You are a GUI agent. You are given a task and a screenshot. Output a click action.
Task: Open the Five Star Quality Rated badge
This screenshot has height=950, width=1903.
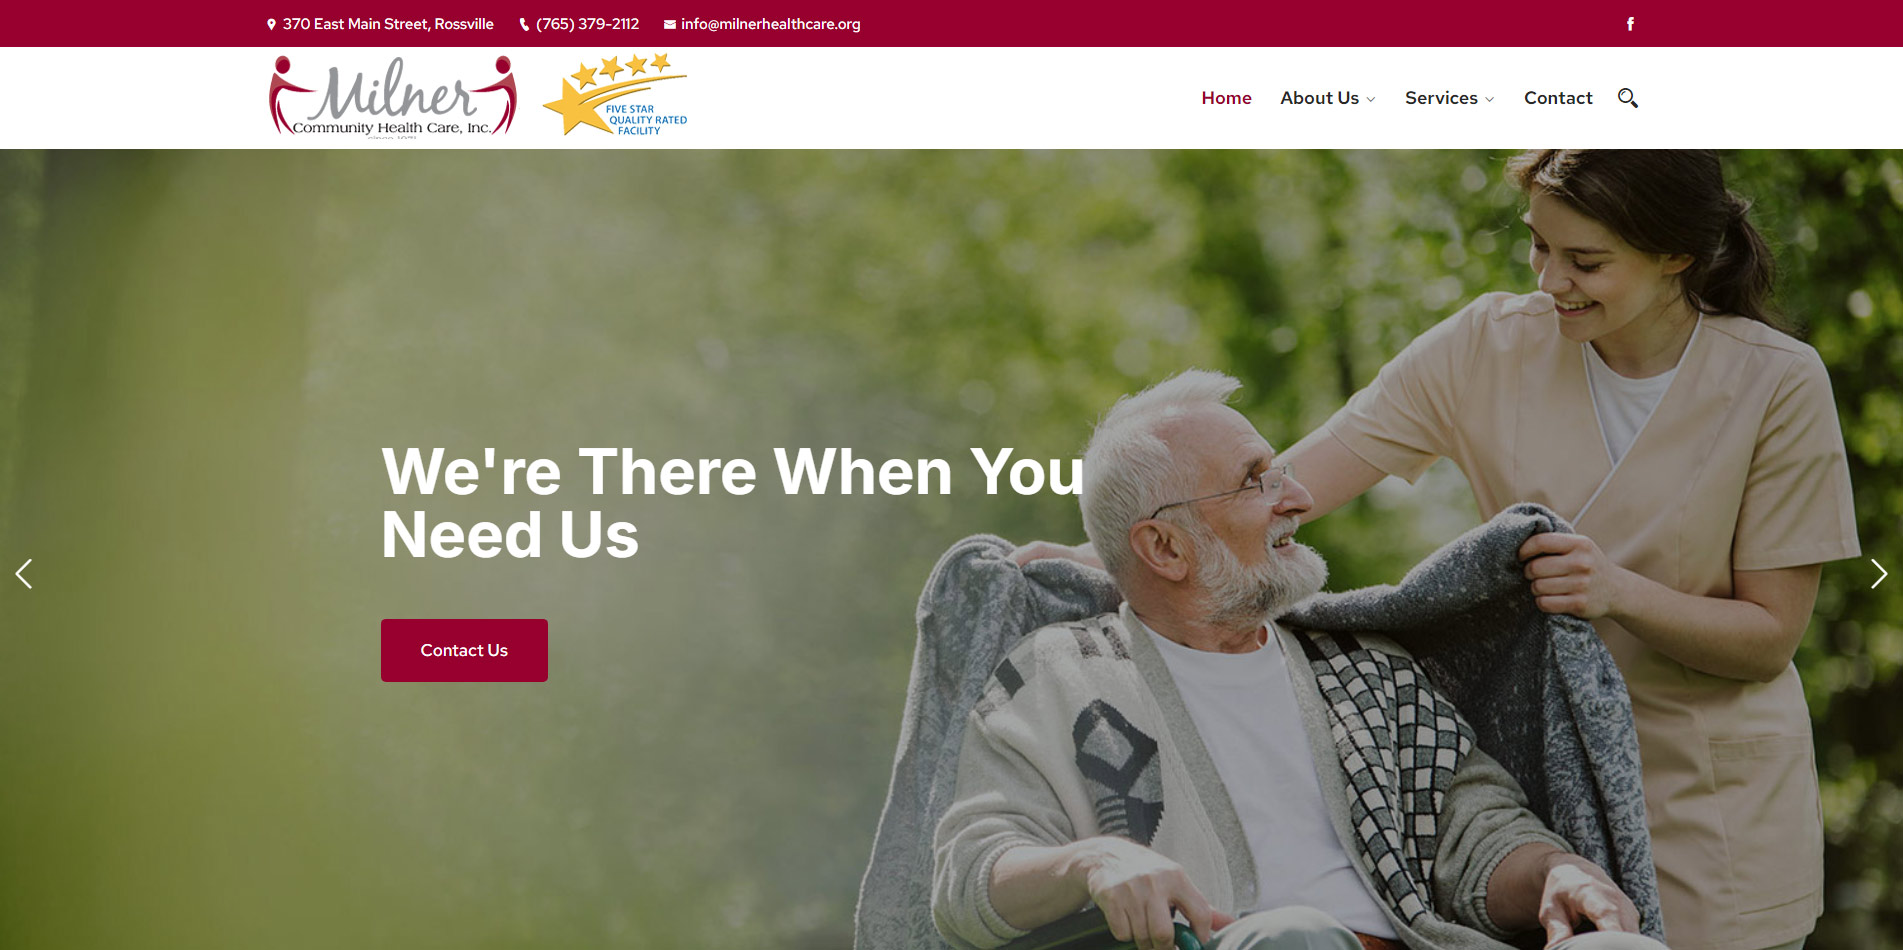tap(615, 95)
